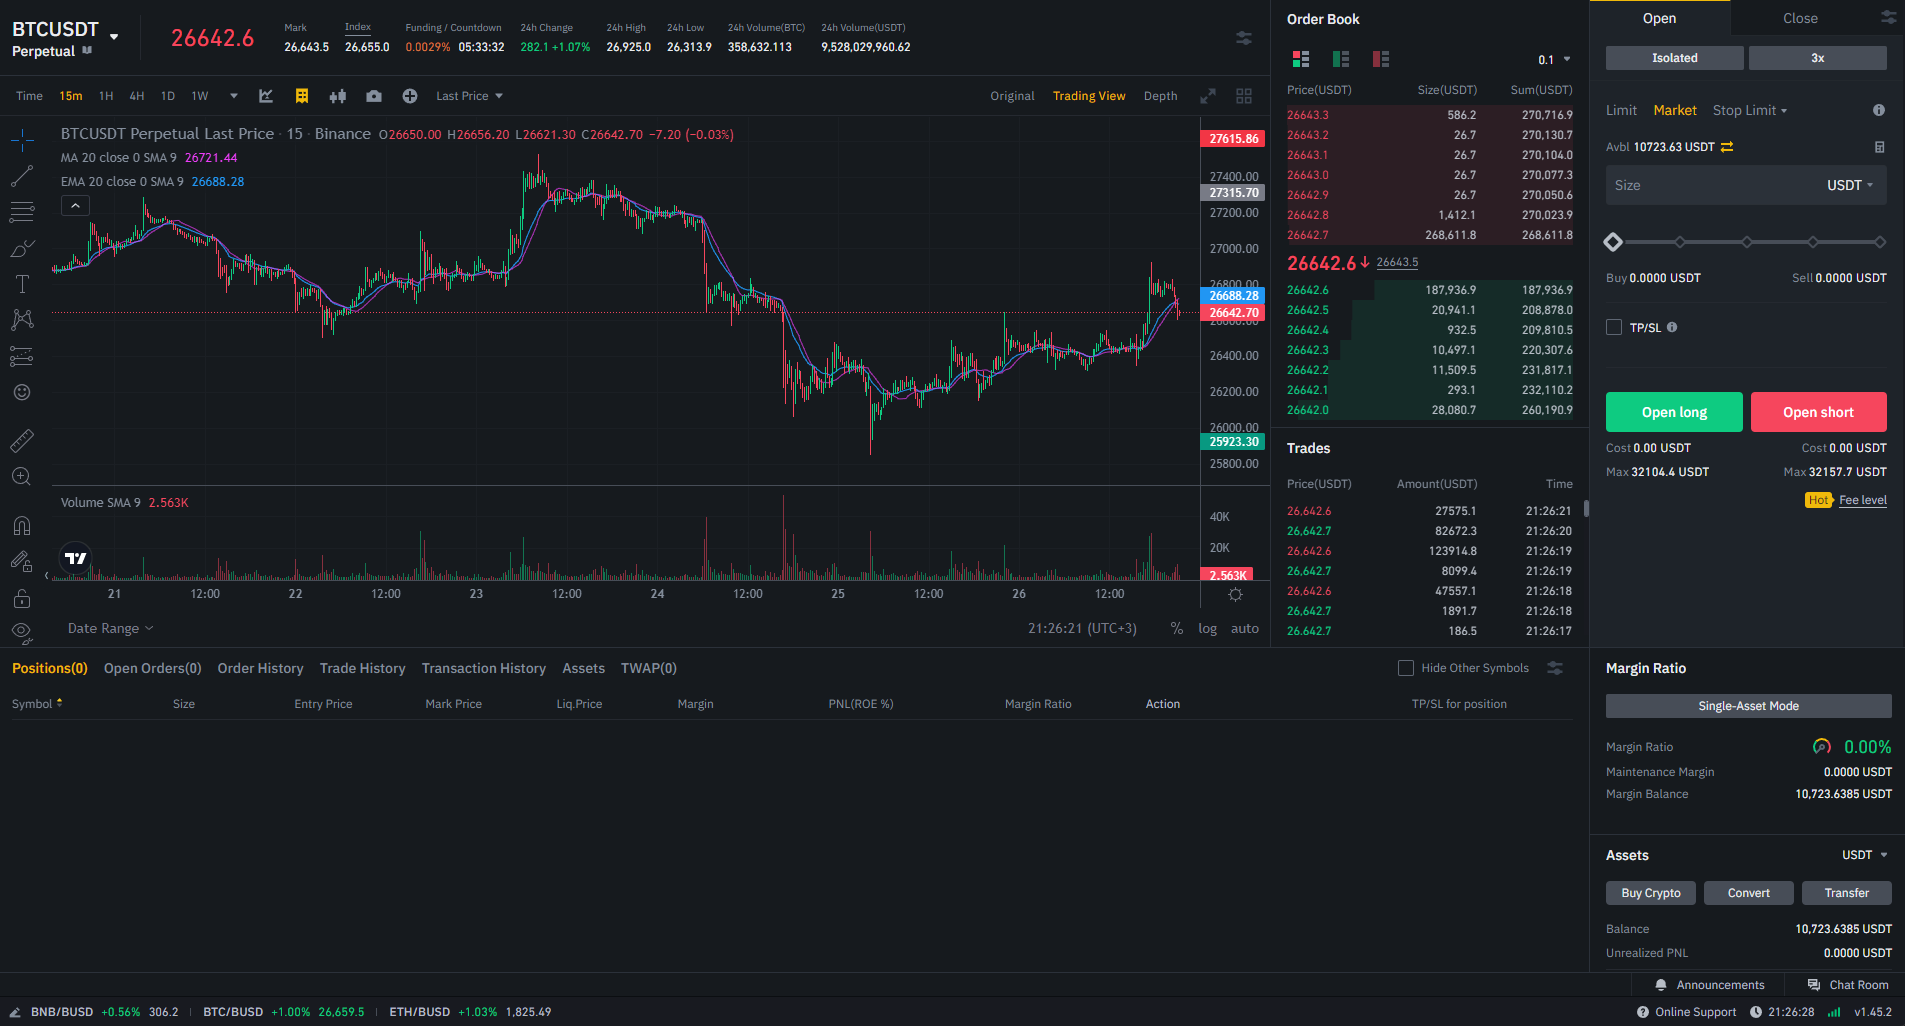The height and width of the screenshot is (1026, 1905).
Task: Change order book 0.1 precision dropdown
Action: pos(1554,59)
